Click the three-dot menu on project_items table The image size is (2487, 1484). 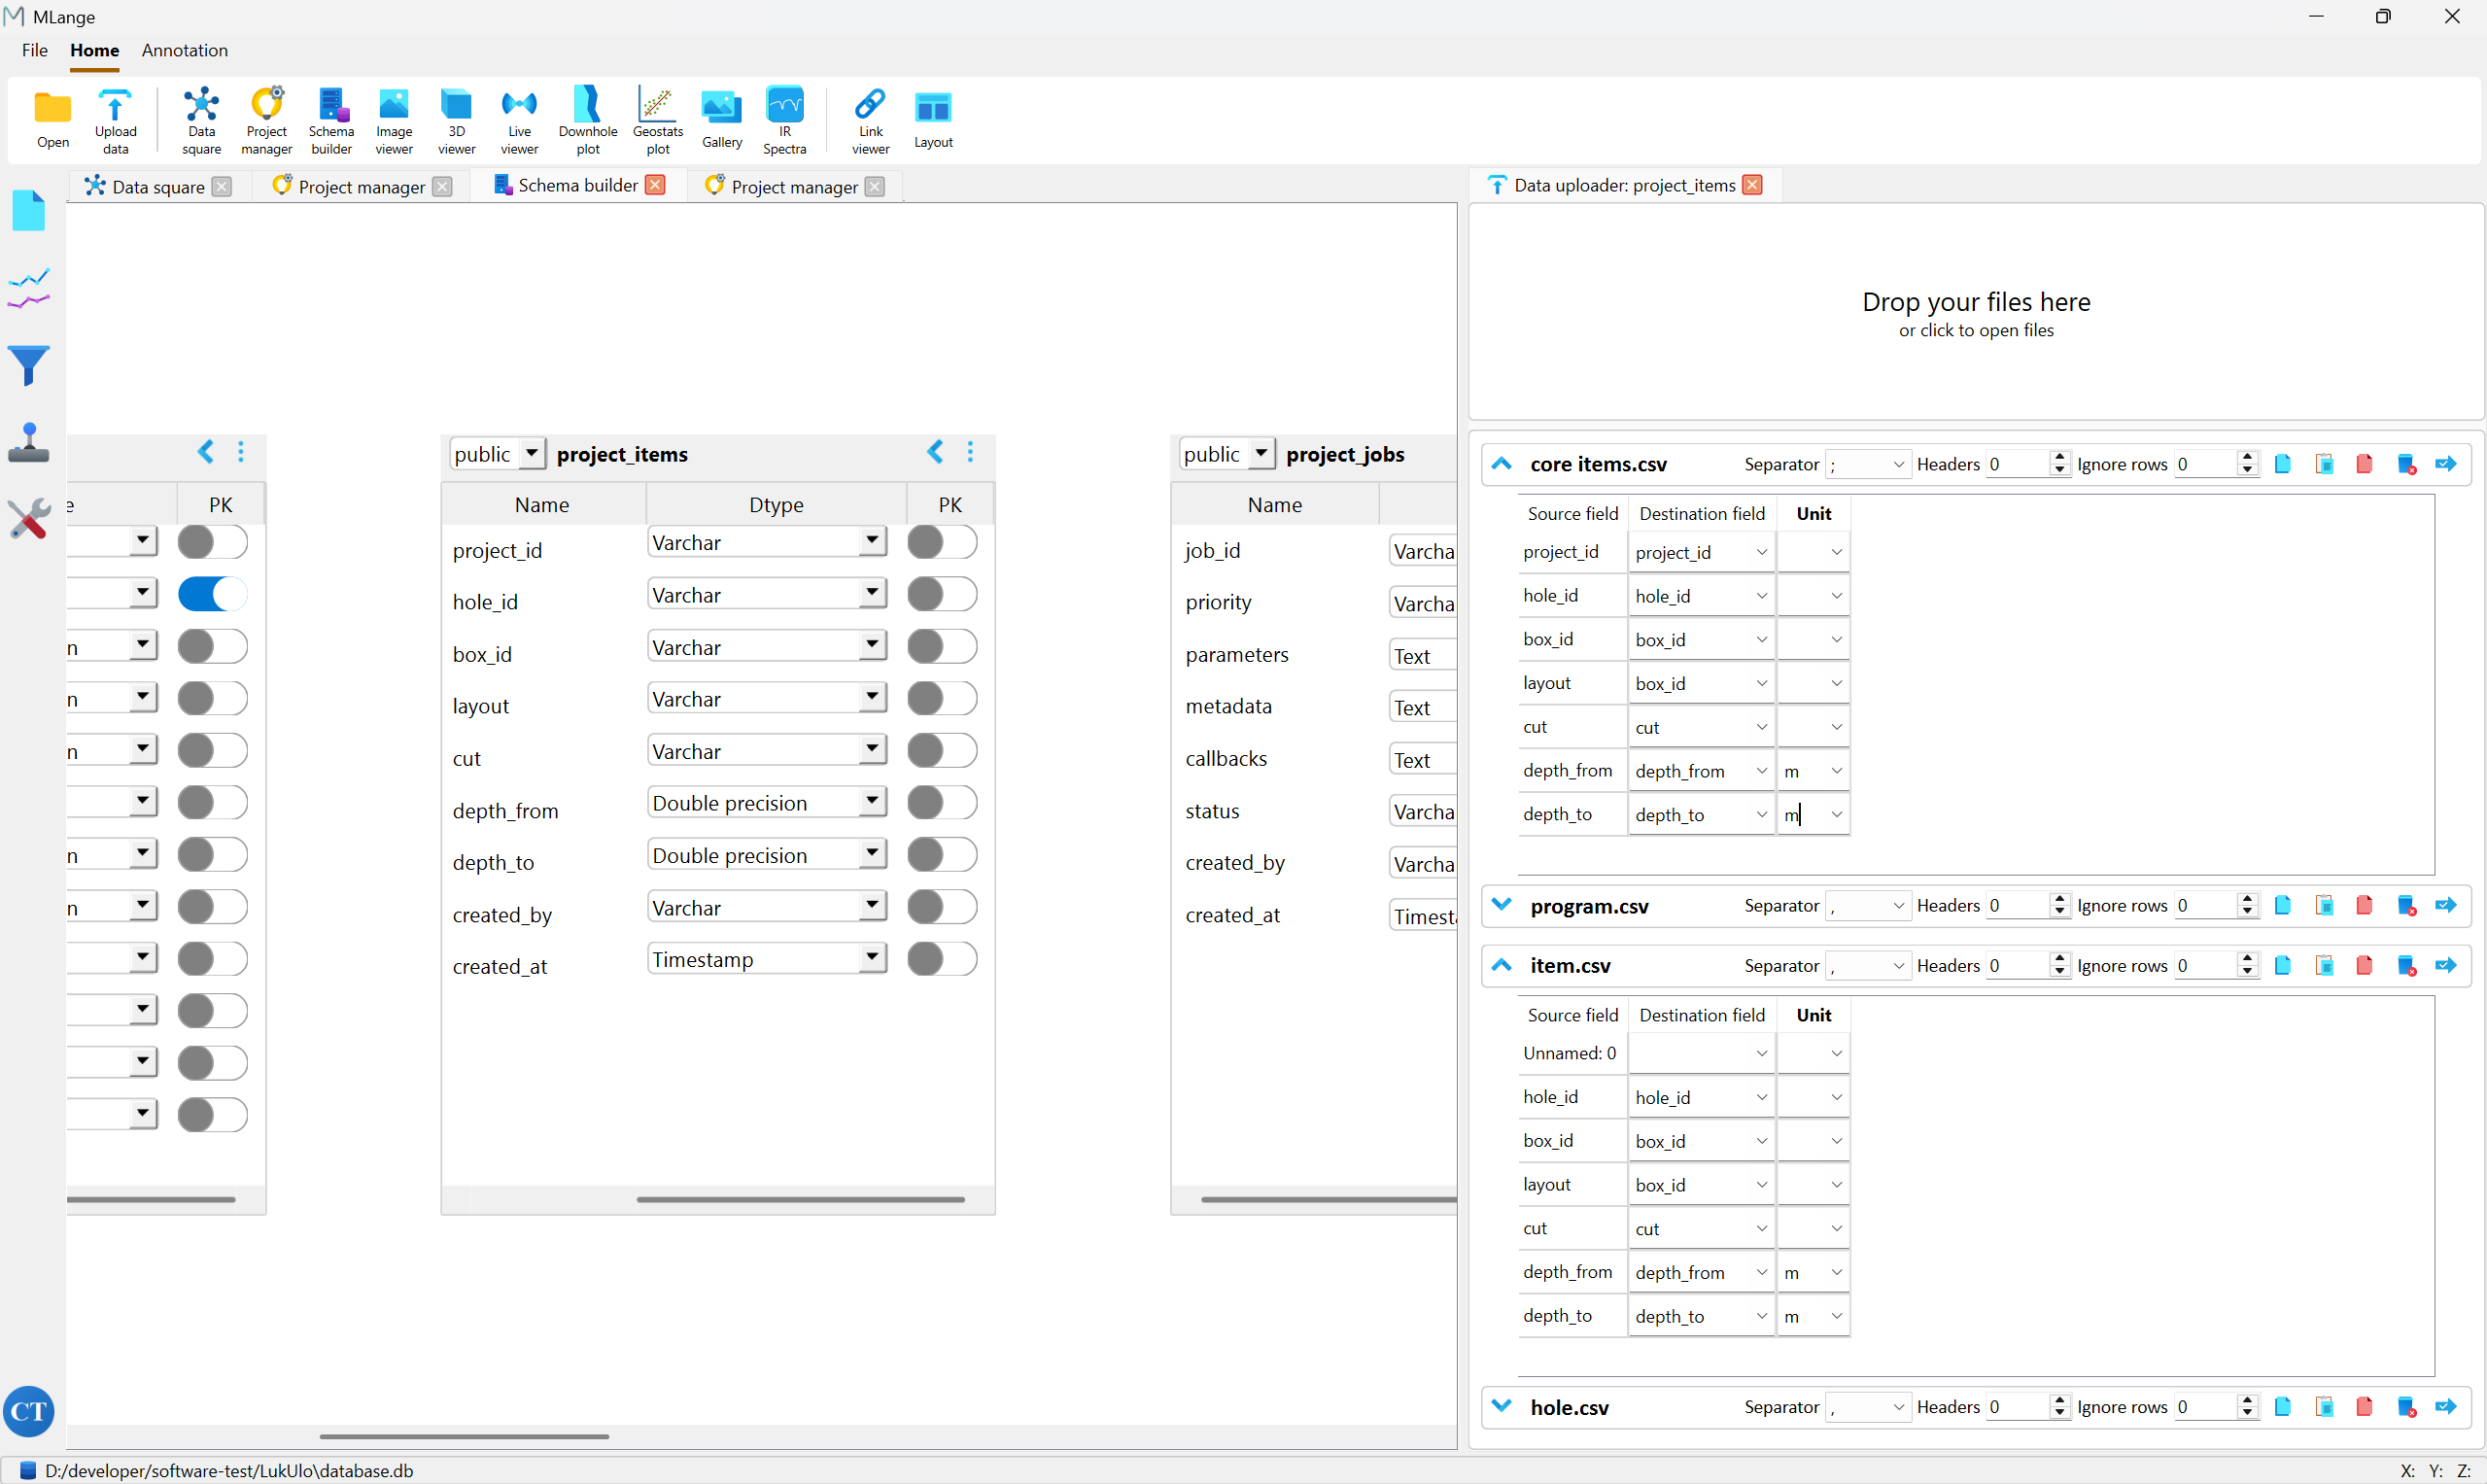coord(970,452)
